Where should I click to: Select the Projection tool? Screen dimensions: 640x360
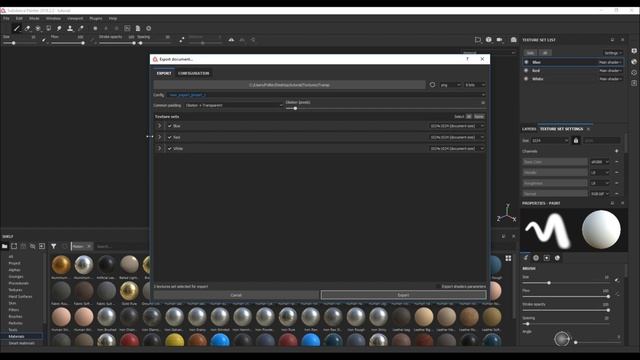click(x=38, y=29)
